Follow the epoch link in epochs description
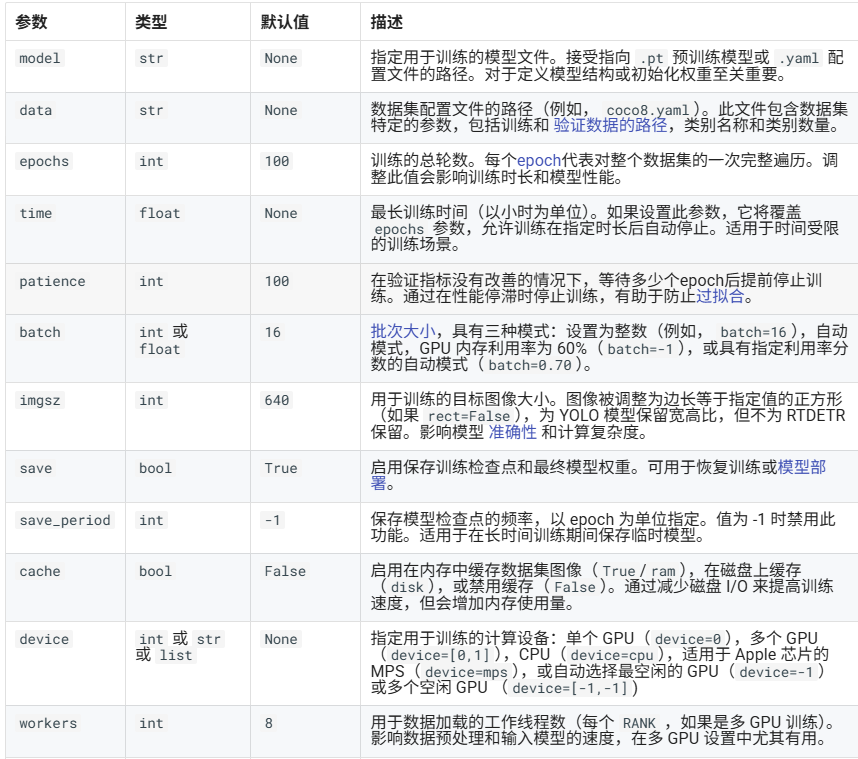 pos(539,160)
